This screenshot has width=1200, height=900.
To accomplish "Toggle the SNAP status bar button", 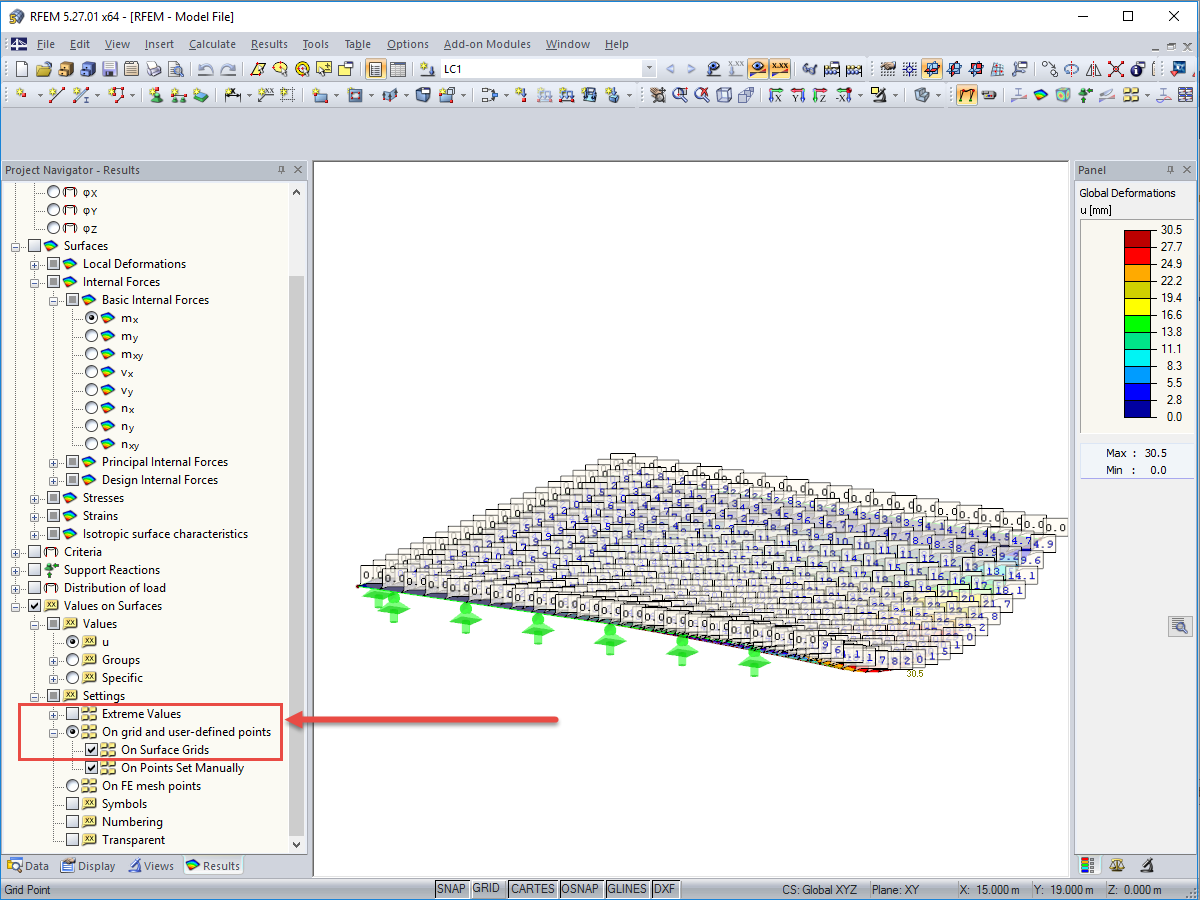I will (x=452, y=889).
